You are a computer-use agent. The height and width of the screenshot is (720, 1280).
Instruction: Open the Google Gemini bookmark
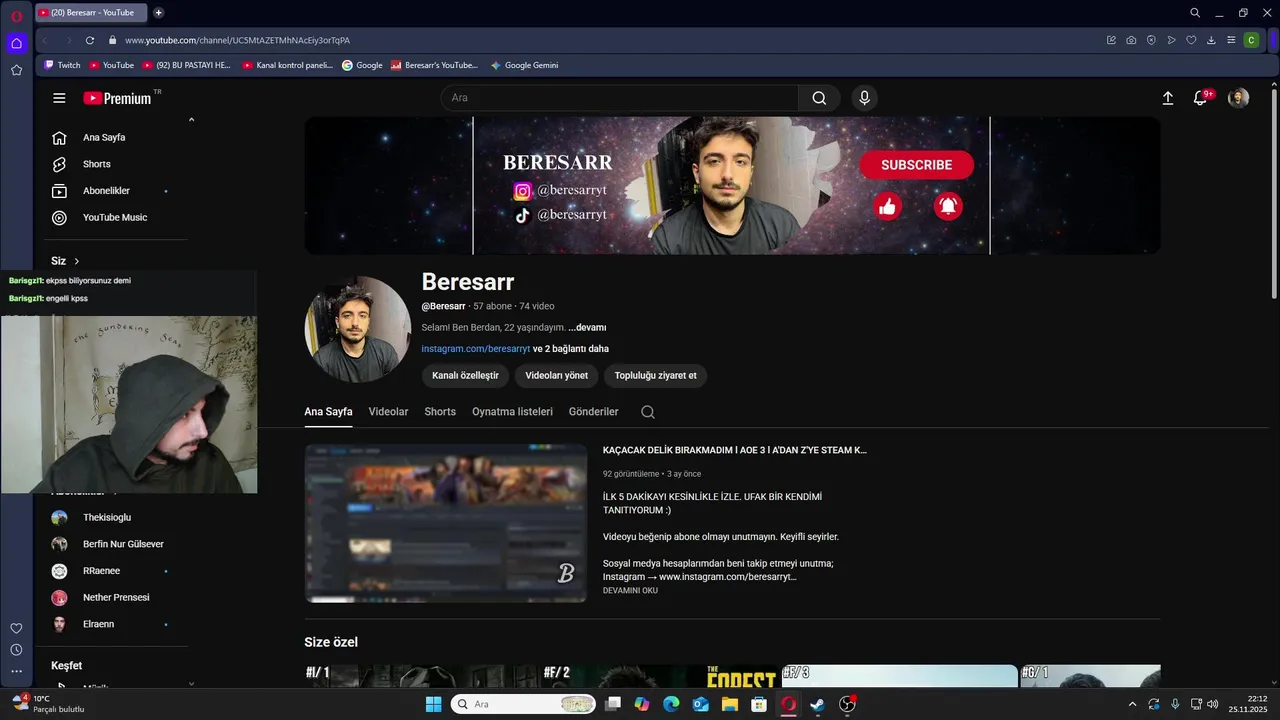[524, 65]
